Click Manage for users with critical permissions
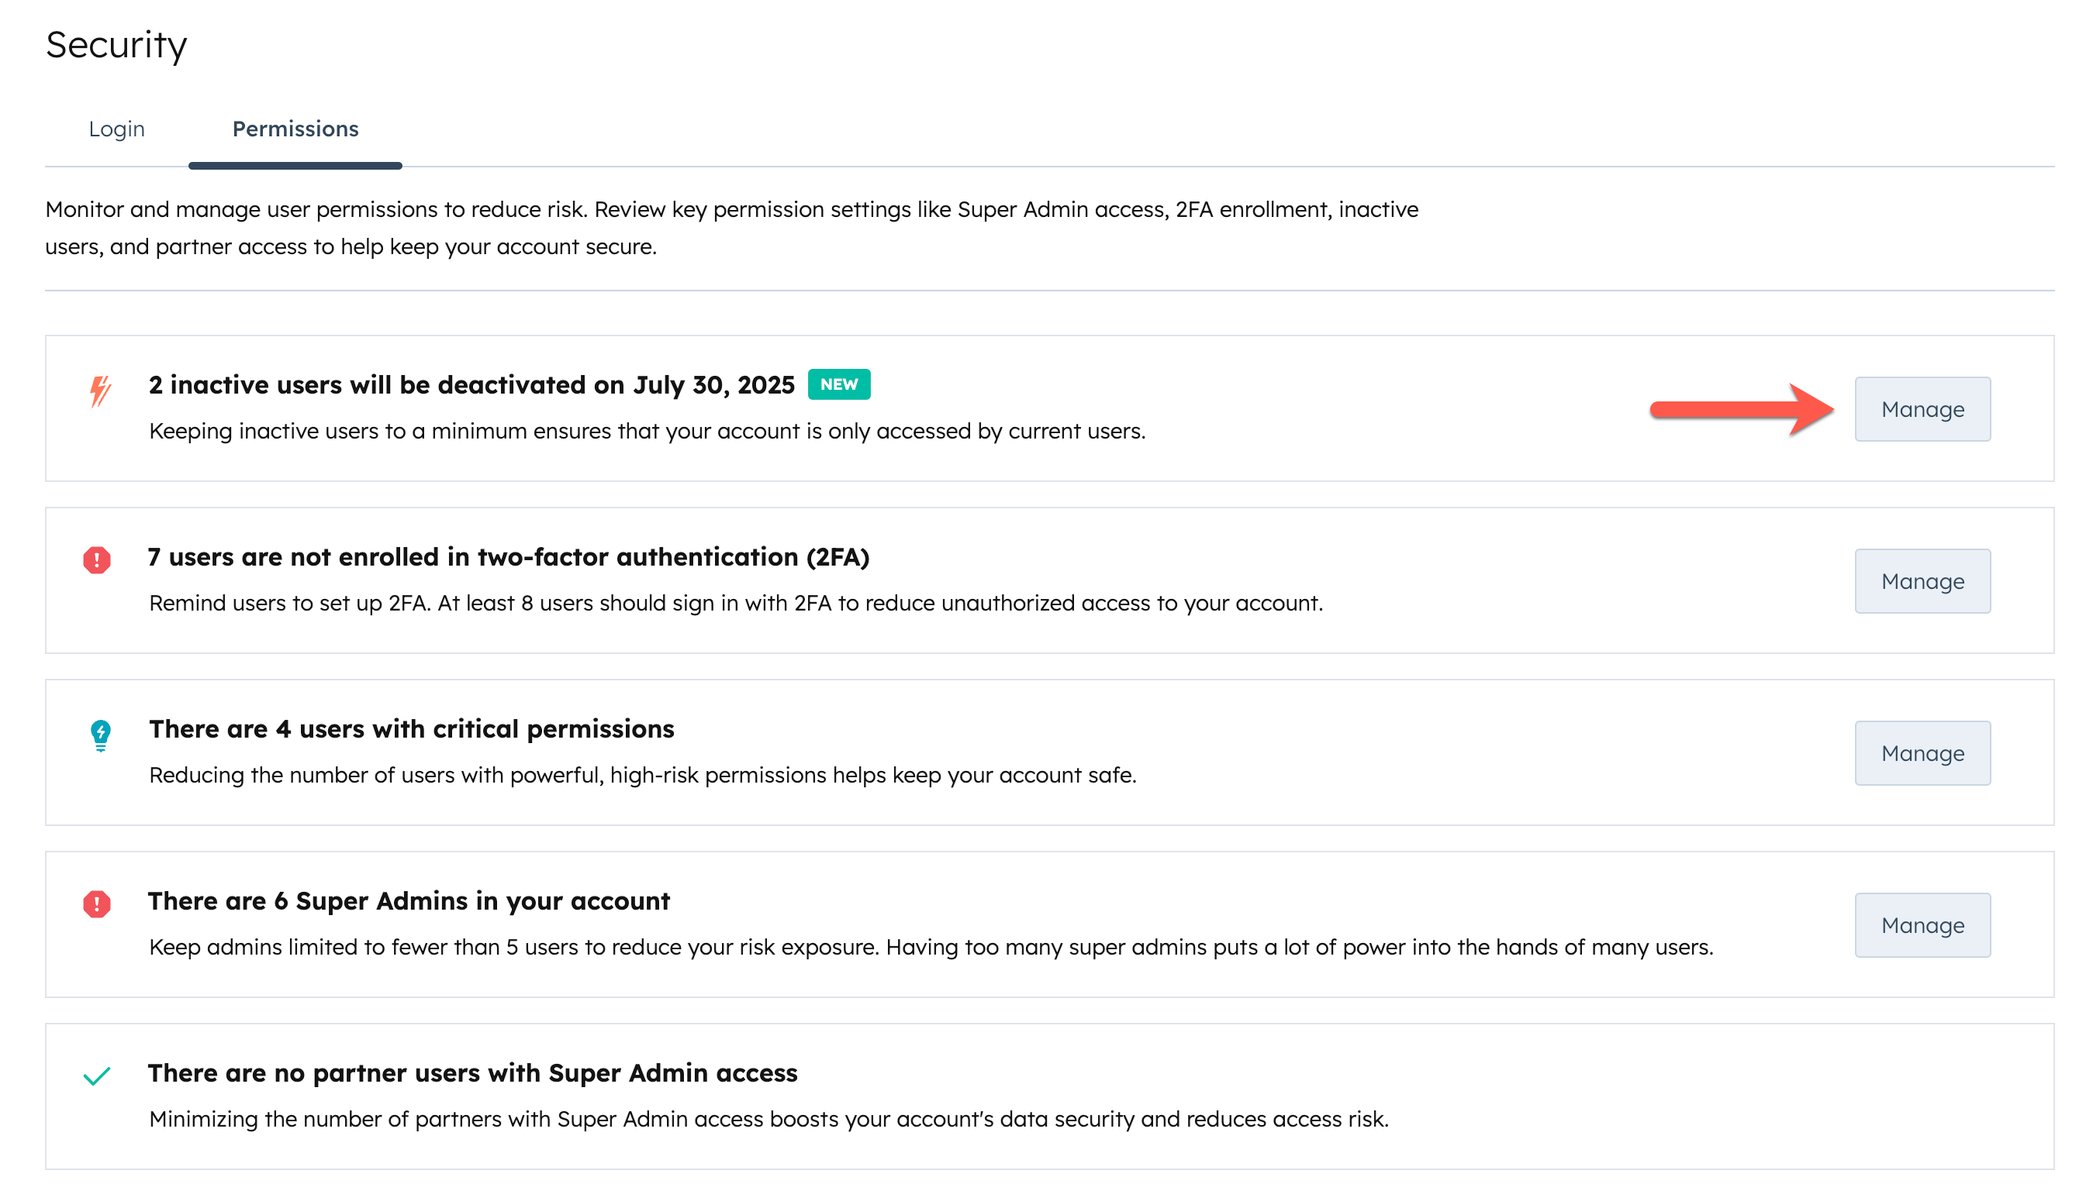Image resolution: width=2100 pixels, height=1184 pixels. click(x=1922, y=752)
